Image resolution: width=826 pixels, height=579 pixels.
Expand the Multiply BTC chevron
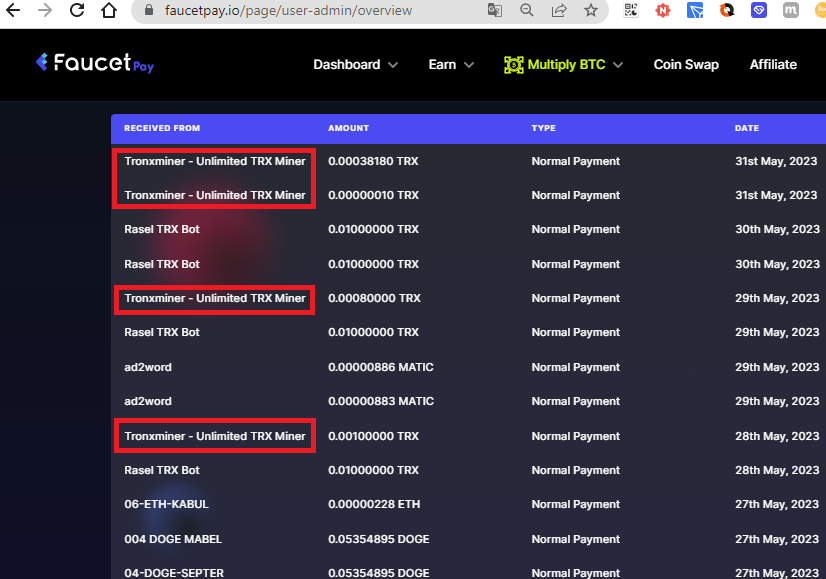(618, 65)
